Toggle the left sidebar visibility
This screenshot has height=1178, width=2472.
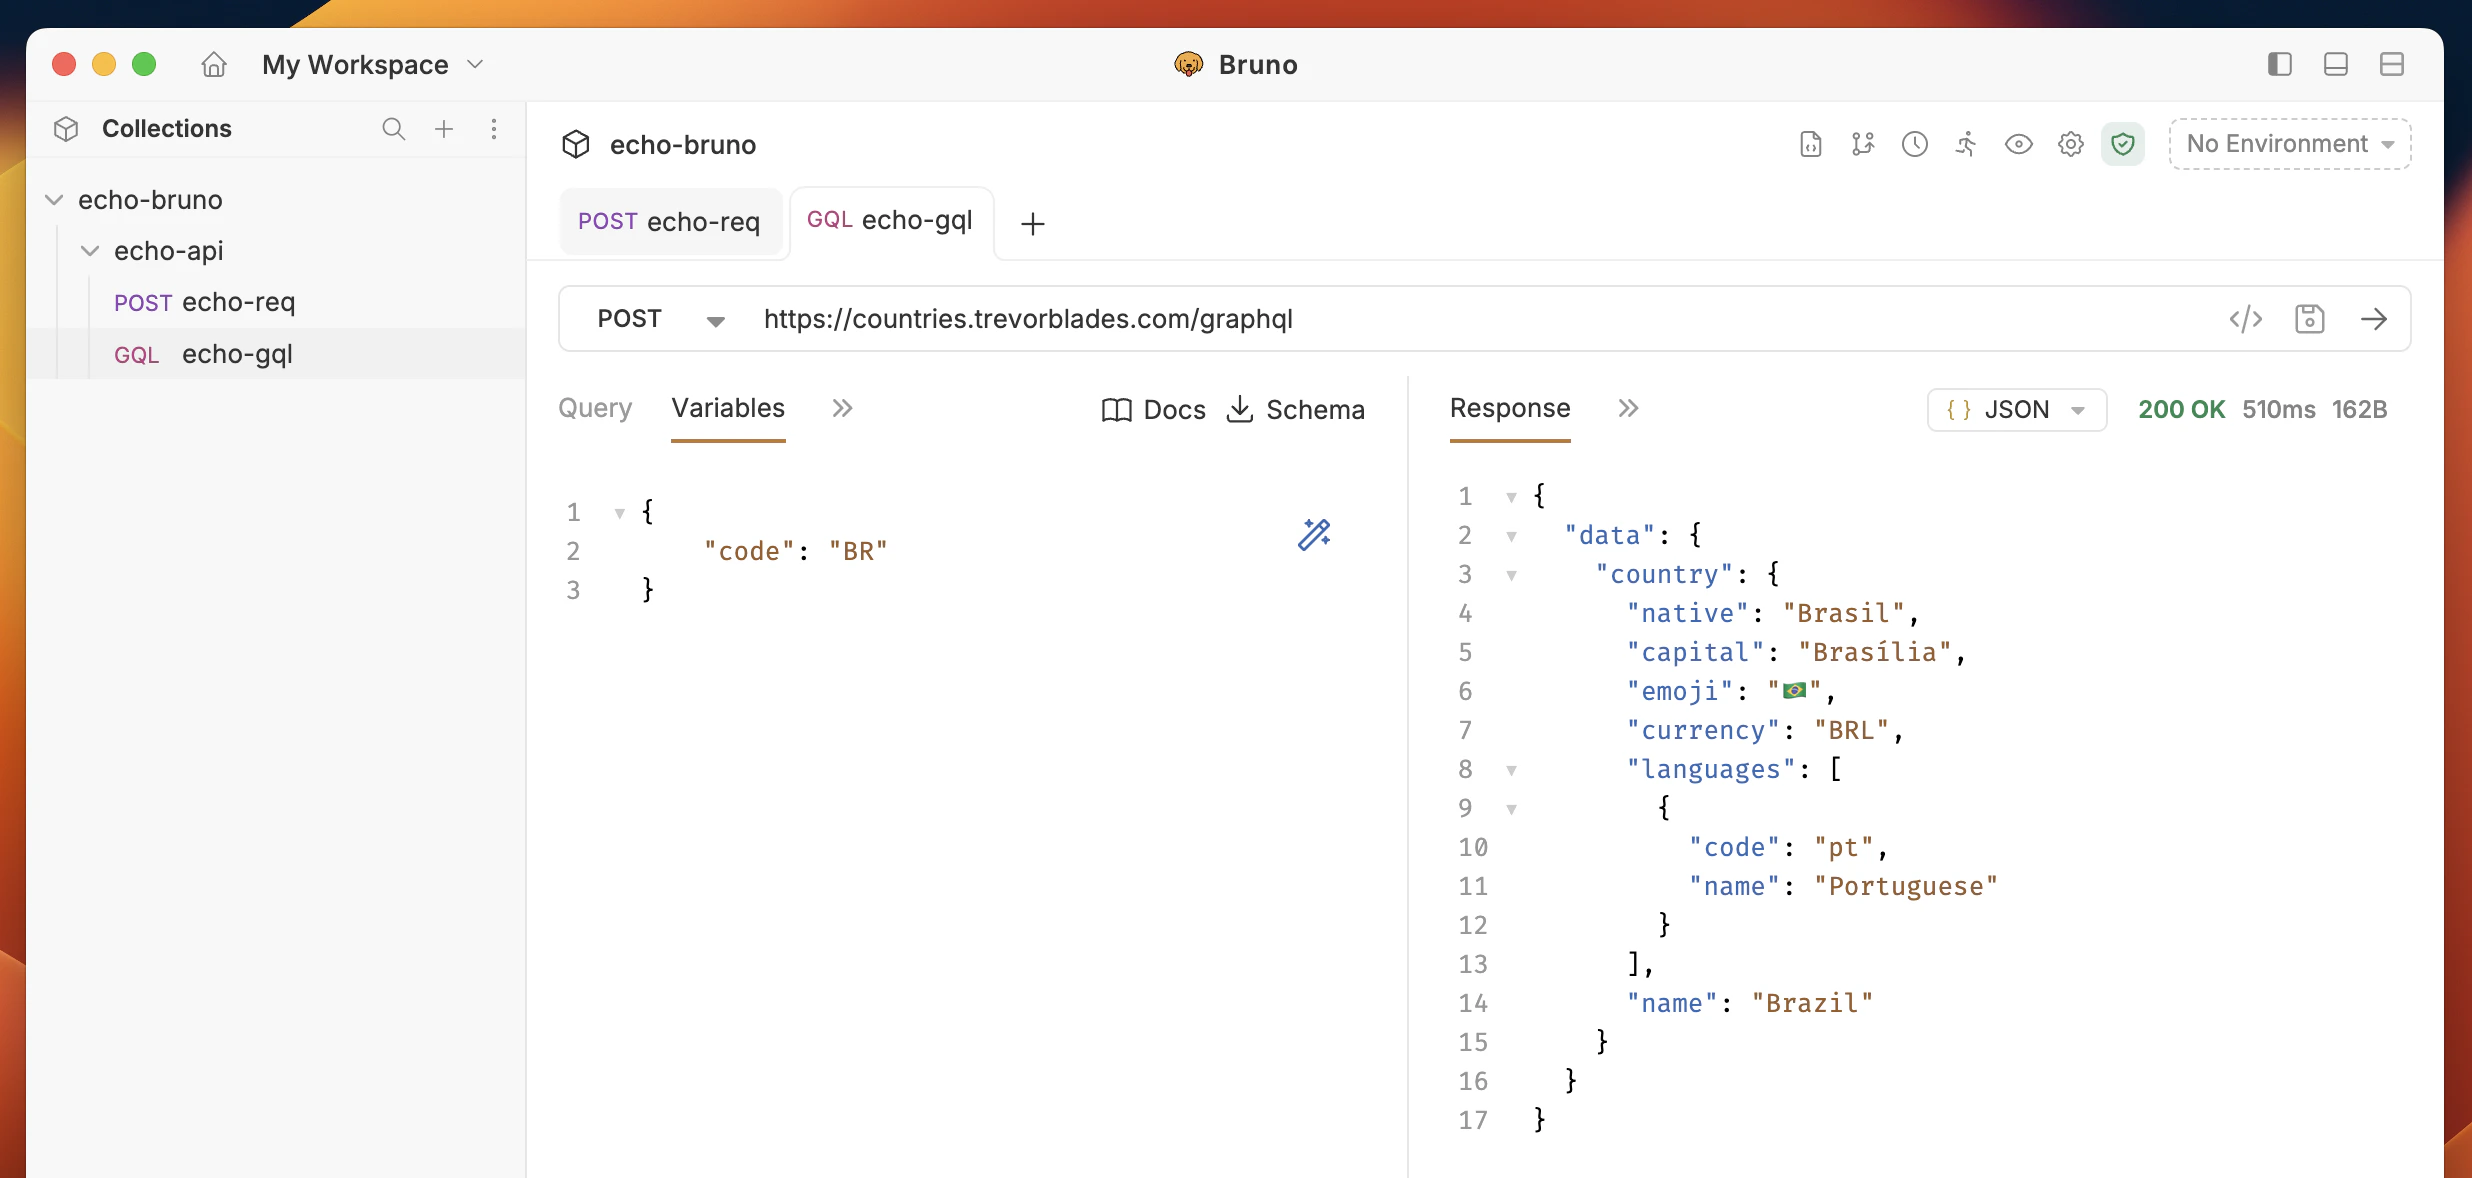(2279, 63)
